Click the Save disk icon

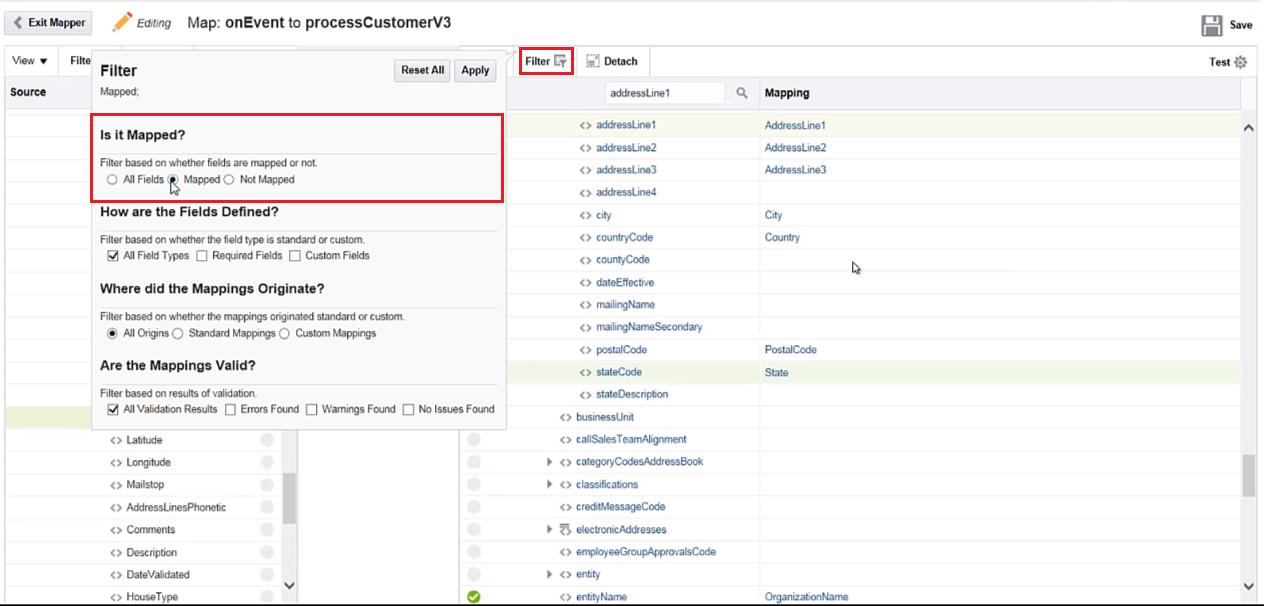click(1212, 26)
